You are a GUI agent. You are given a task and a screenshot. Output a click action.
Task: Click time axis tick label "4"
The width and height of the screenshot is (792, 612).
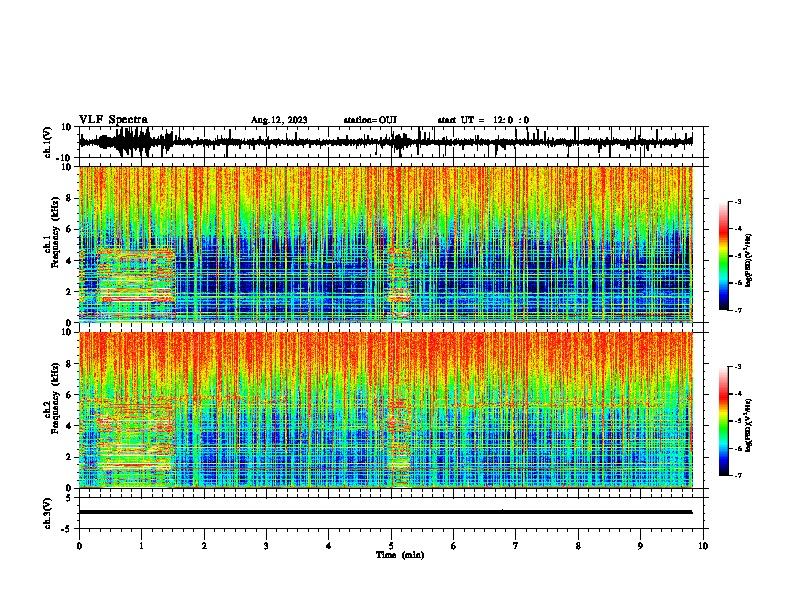click(329, 546)
